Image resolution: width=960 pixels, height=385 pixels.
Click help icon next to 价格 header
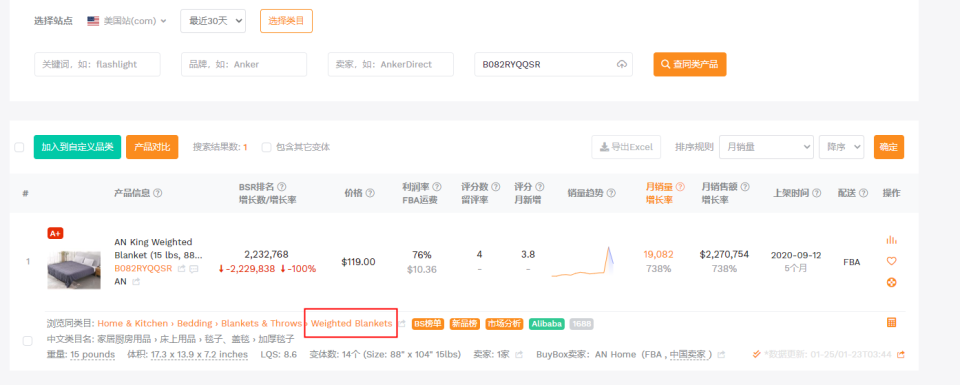370,193
